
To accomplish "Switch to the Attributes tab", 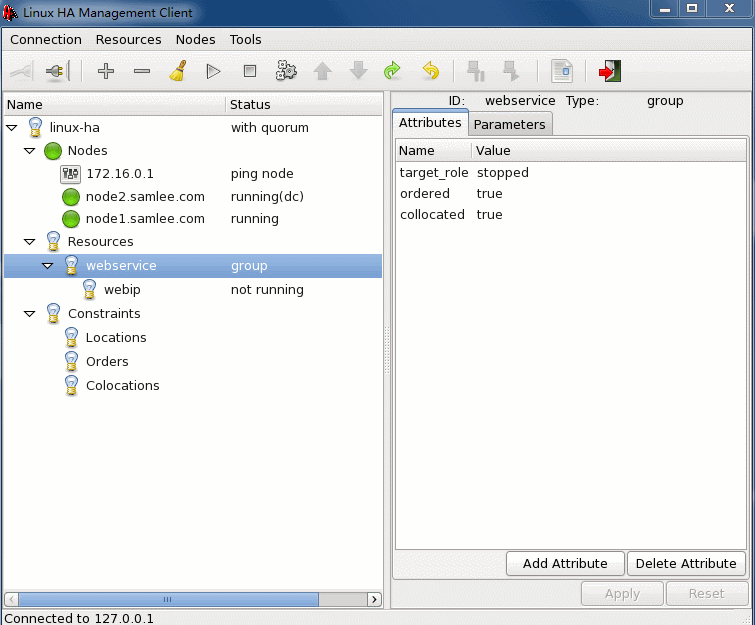I will [x=430, y=123].
